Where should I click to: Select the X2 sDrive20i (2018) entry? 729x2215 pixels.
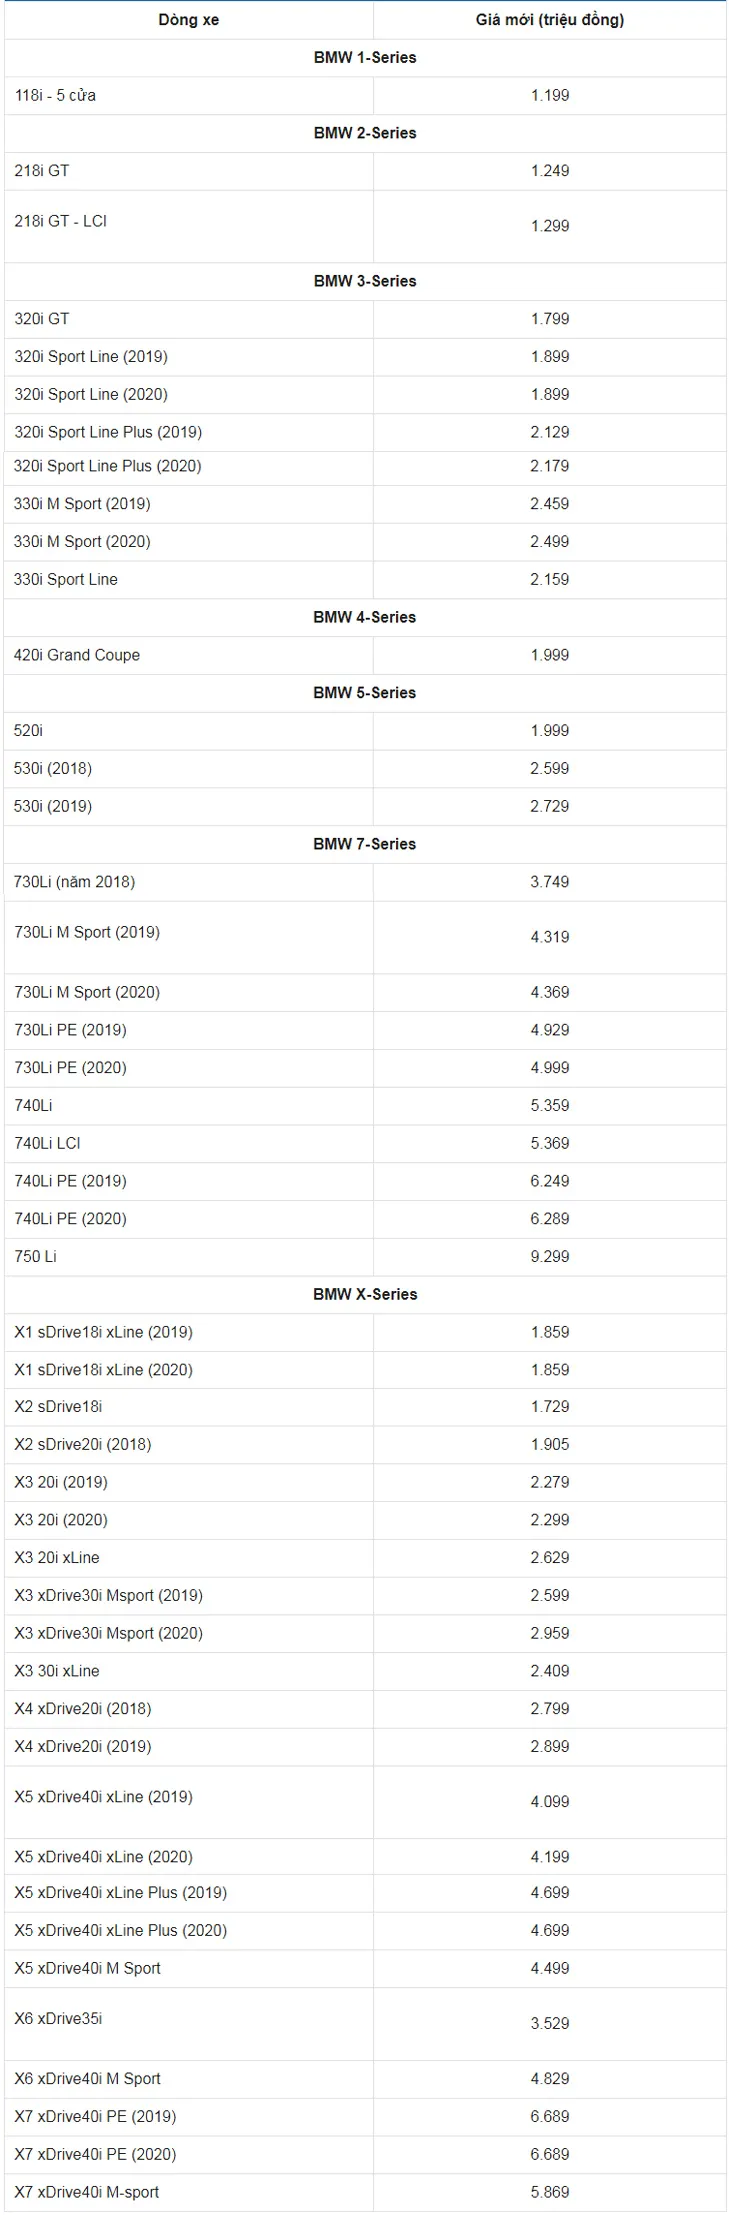click(x=83, y=1444)
